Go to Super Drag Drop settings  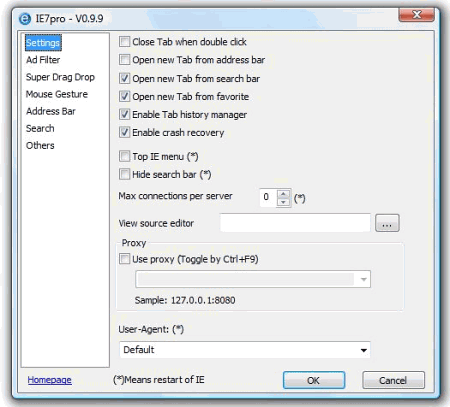coord(60,77)
